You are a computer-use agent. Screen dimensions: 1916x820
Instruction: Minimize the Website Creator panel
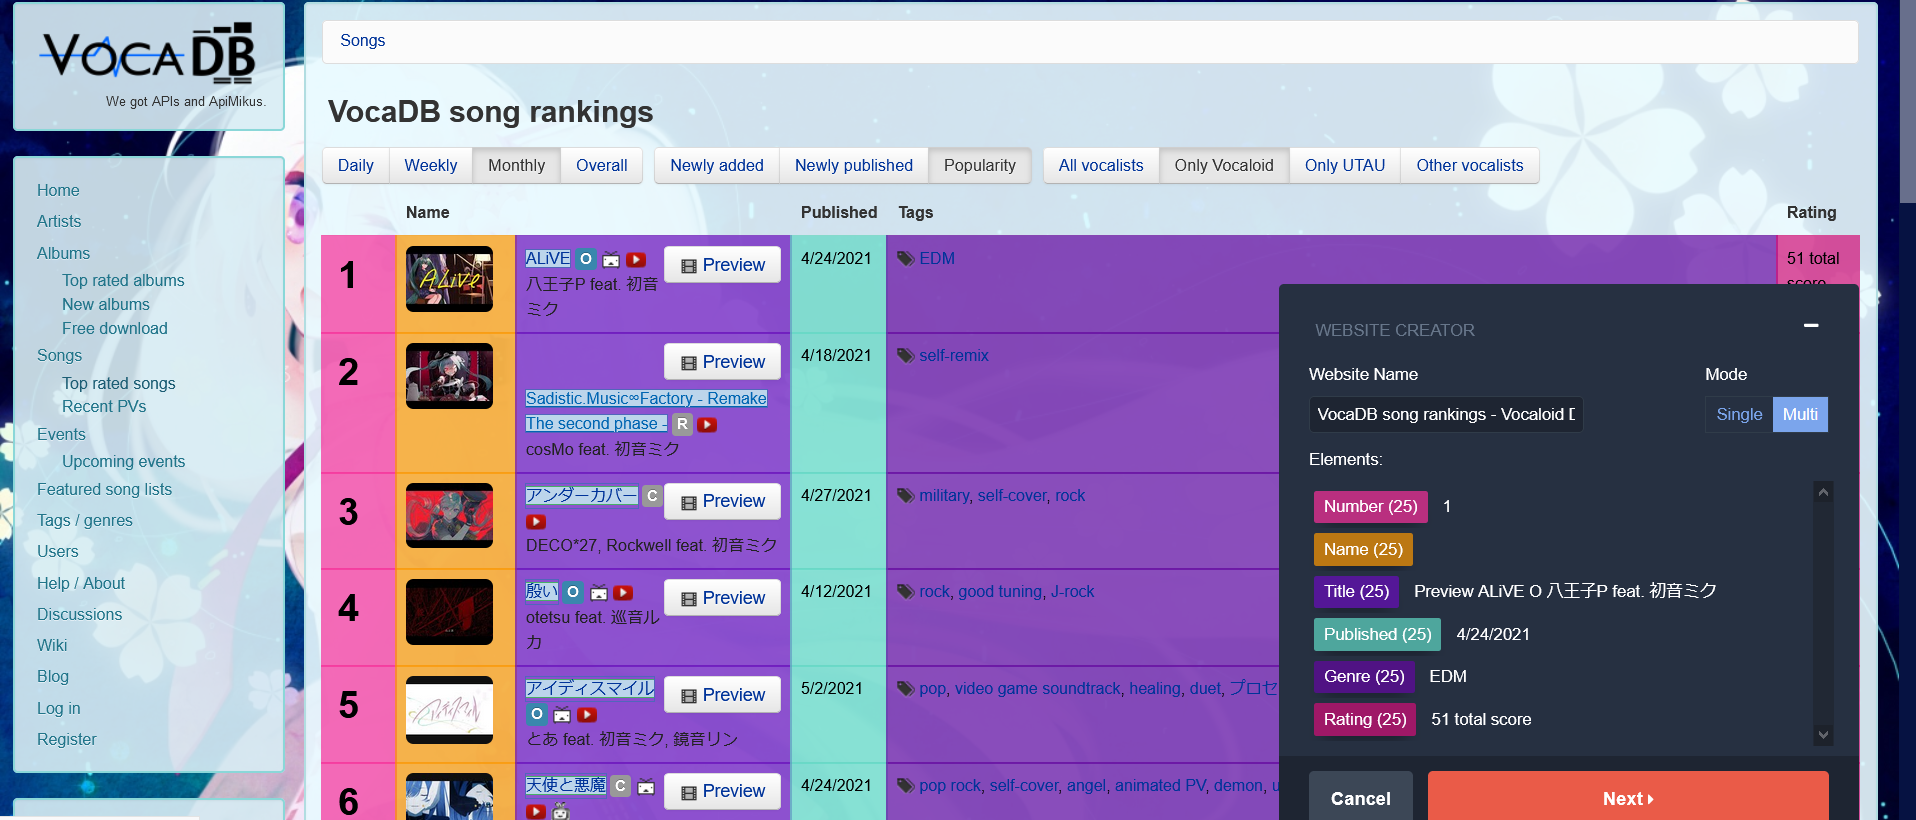(x=1810, y=326)
